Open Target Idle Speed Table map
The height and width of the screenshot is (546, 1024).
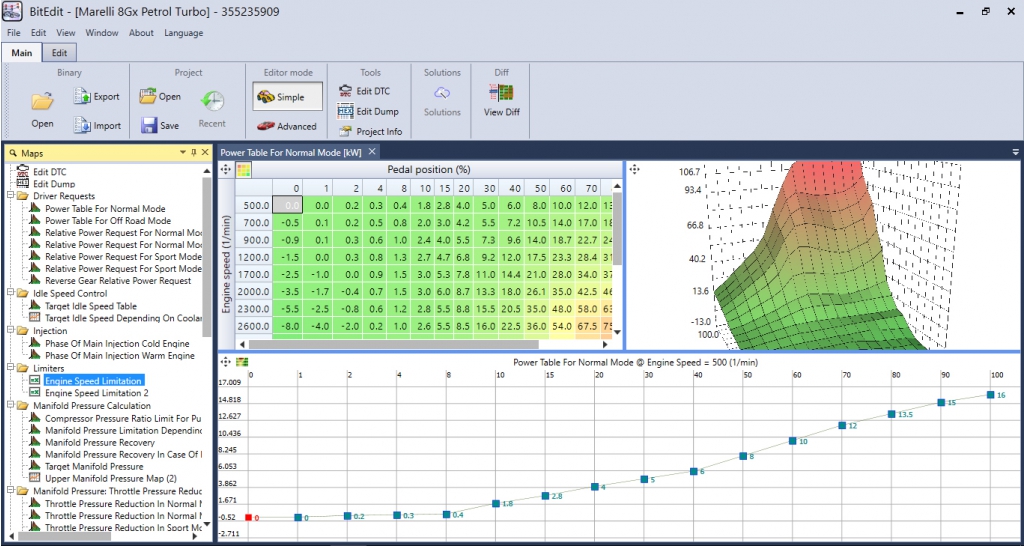click(91, 306)
